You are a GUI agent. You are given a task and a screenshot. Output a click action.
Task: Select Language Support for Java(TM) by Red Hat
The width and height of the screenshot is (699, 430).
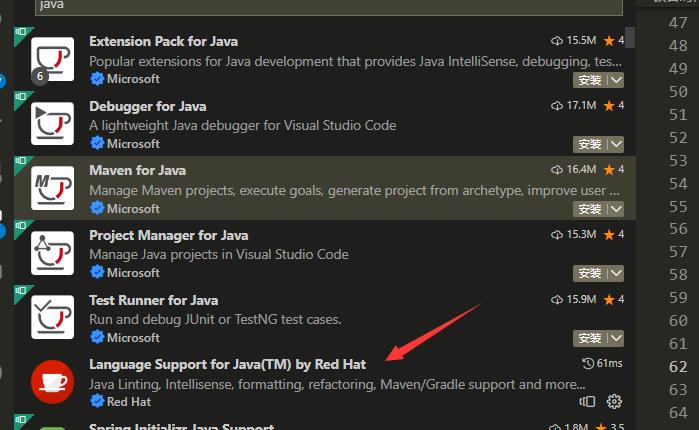(x=227, y=364)
